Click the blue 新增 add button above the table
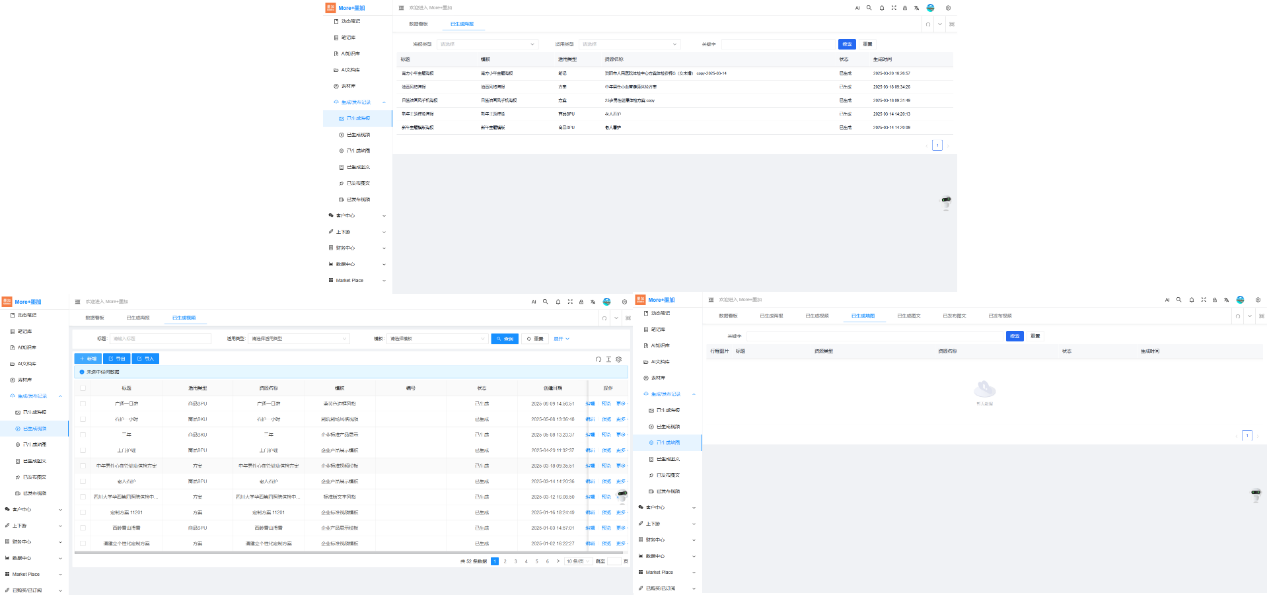 [x=88, y=358]
